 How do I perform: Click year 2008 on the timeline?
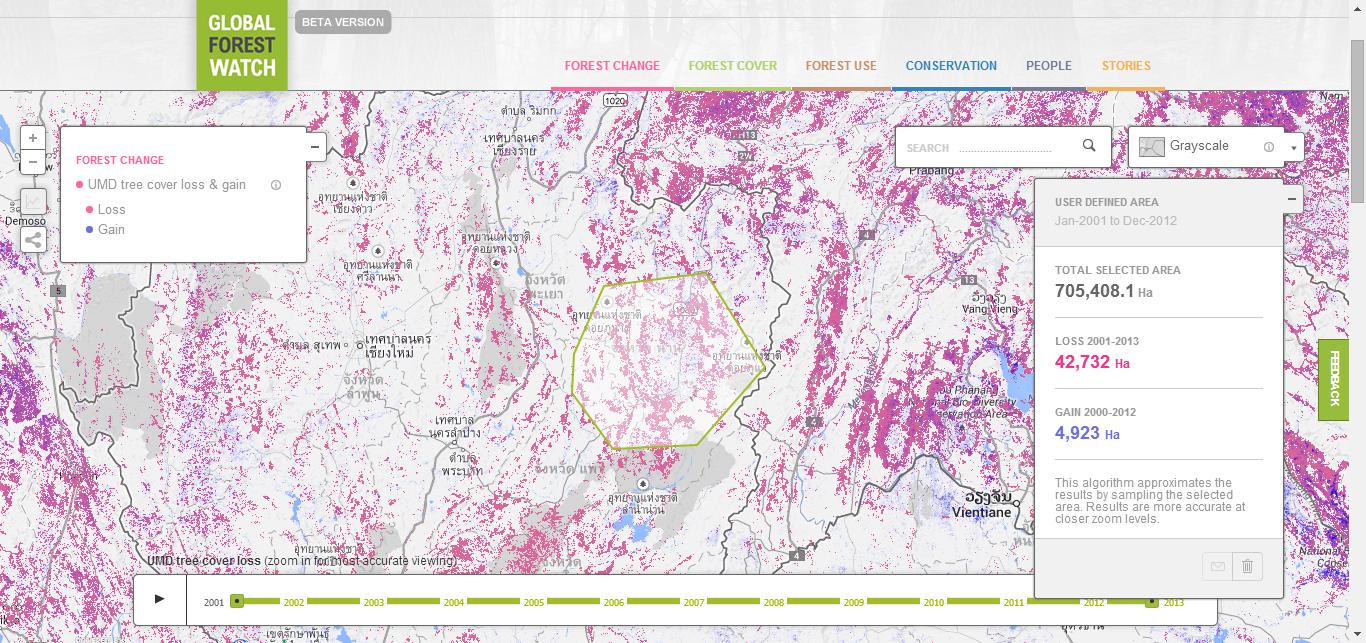[774, 603]
